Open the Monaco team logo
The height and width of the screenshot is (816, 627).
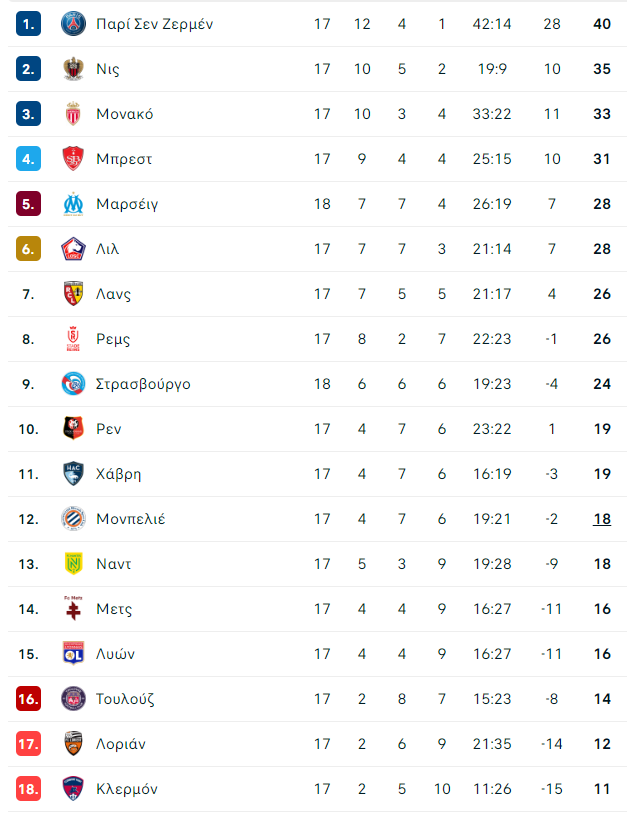pyautogui.click(x=73, y=114)
